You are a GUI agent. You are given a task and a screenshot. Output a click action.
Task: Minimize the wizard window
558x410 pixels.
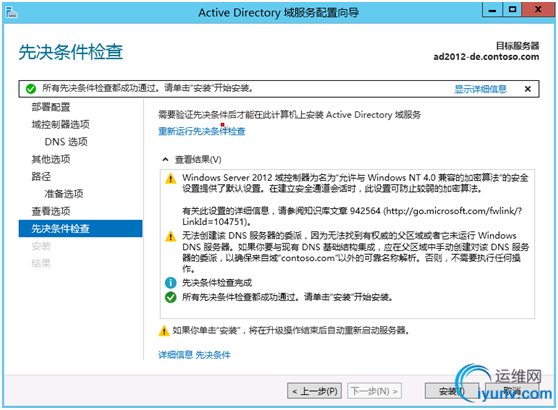(x=492, y=10)
